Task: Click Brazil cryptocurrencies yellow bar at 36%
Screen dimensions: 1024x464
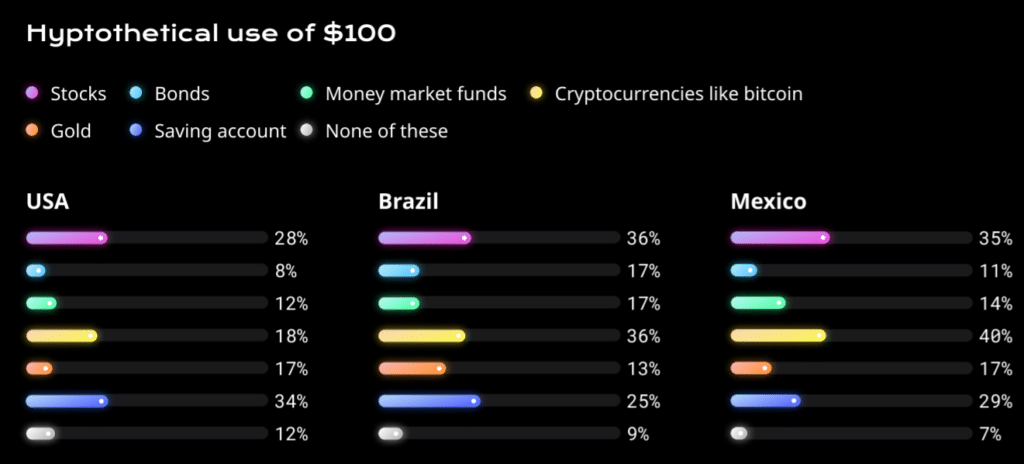Action: (422, 336)
